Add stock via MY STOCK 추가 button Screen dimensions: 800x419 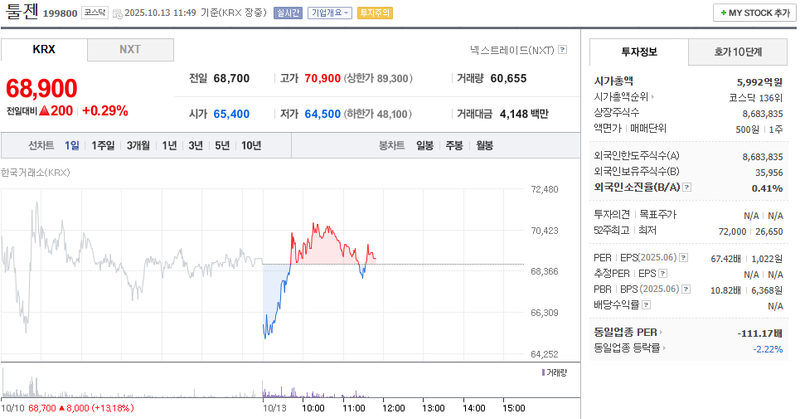752,12
